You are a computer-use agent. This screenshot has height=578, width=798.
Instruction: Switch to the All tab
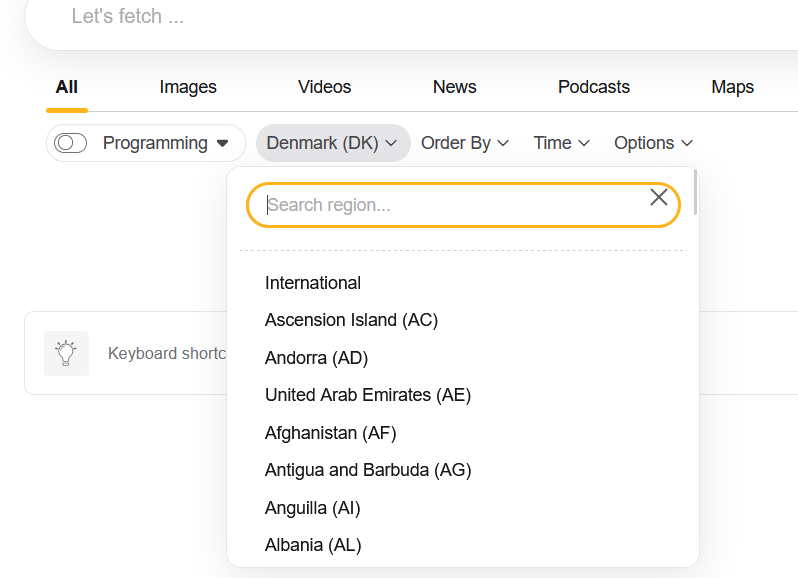67,87
